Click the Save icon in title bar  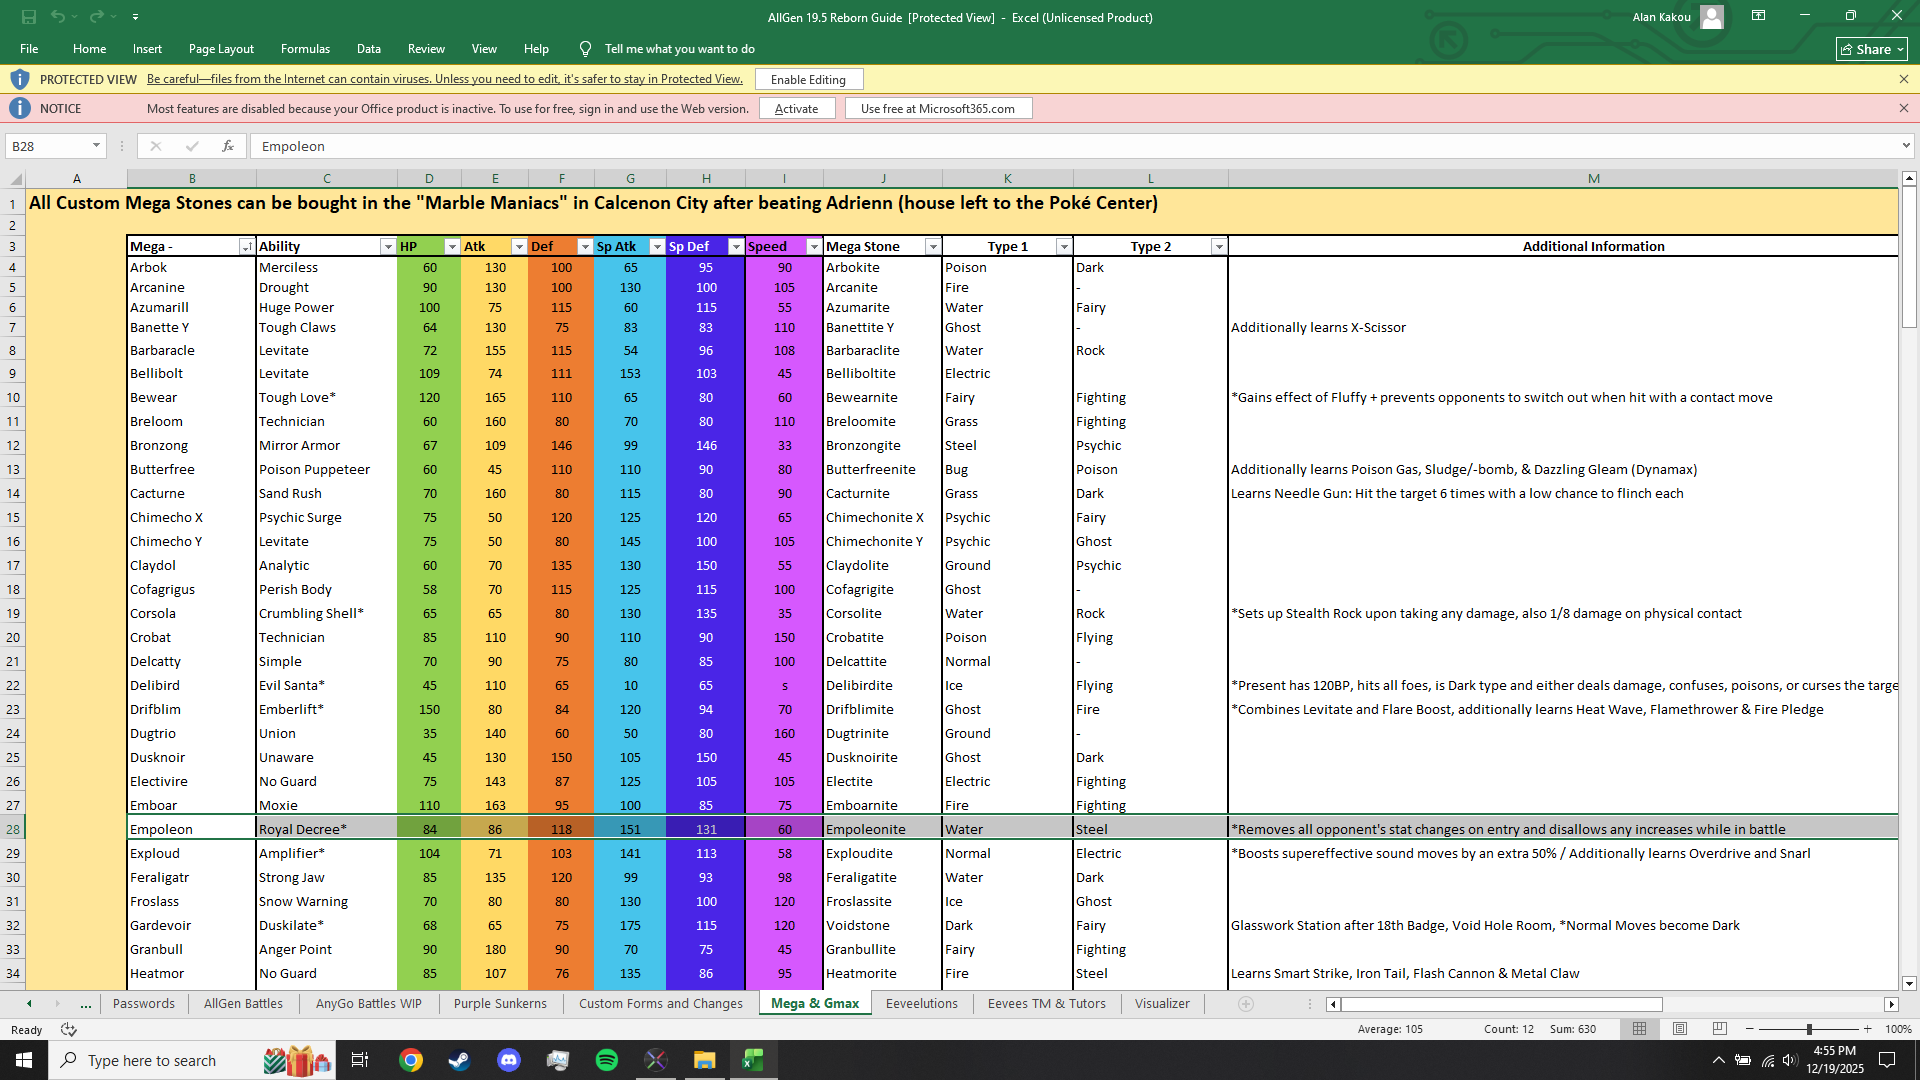pos(28,17)
